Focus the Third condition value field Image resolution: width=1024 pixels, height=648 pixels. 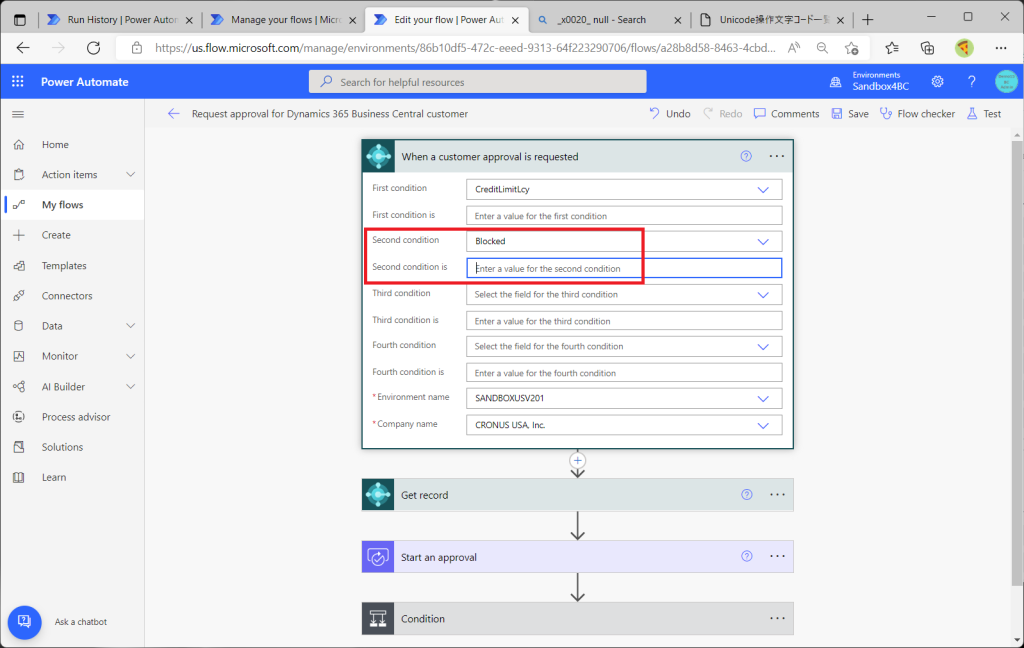[x=624, y=321]
